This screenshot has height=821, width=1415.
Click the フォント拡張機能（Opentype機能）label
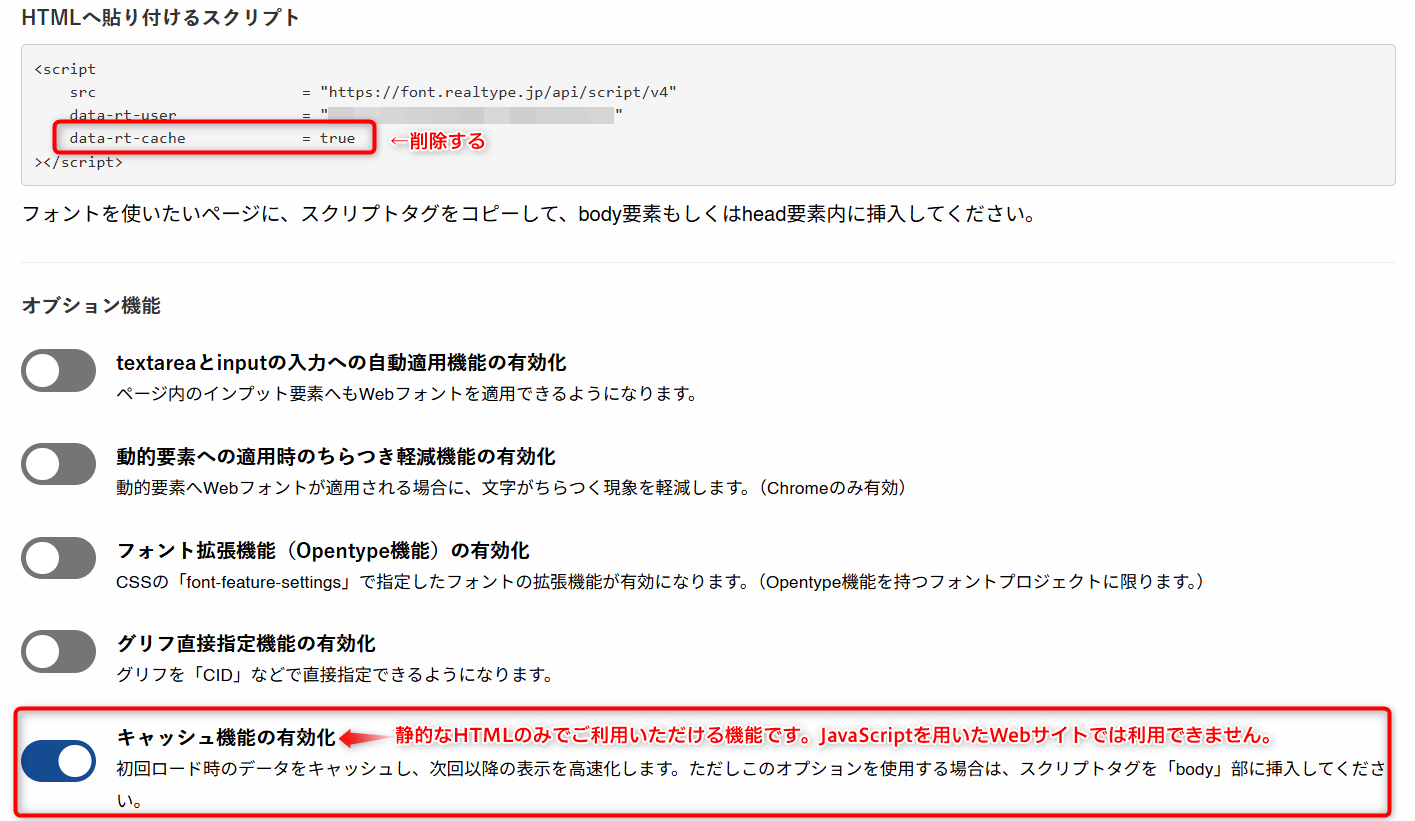coord(322,550)
